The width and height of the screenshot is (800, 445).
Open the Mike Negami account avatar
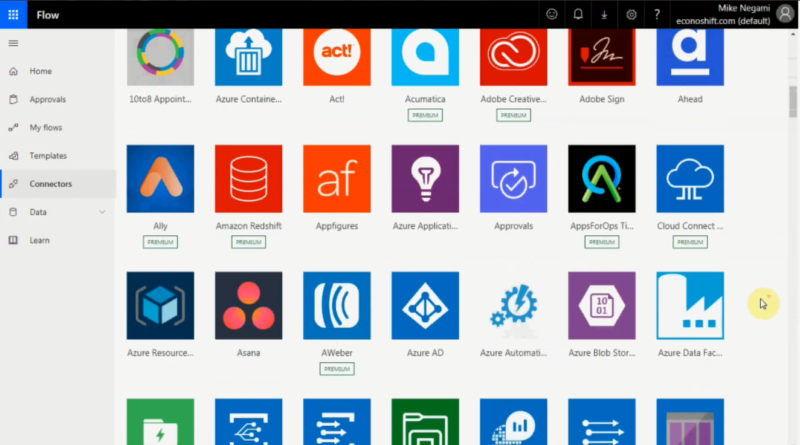(x=785, y=14)
